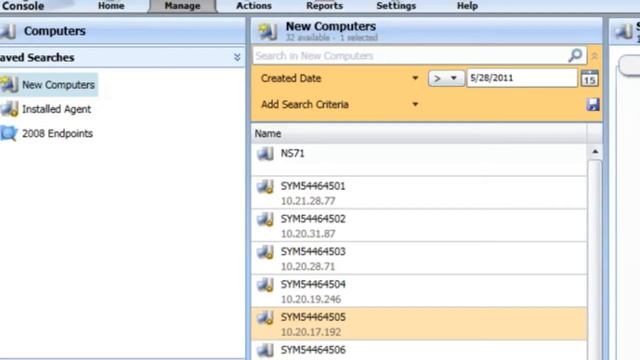
Task: Click the IP address 10.20.31.87
Action: coord(308,233)
